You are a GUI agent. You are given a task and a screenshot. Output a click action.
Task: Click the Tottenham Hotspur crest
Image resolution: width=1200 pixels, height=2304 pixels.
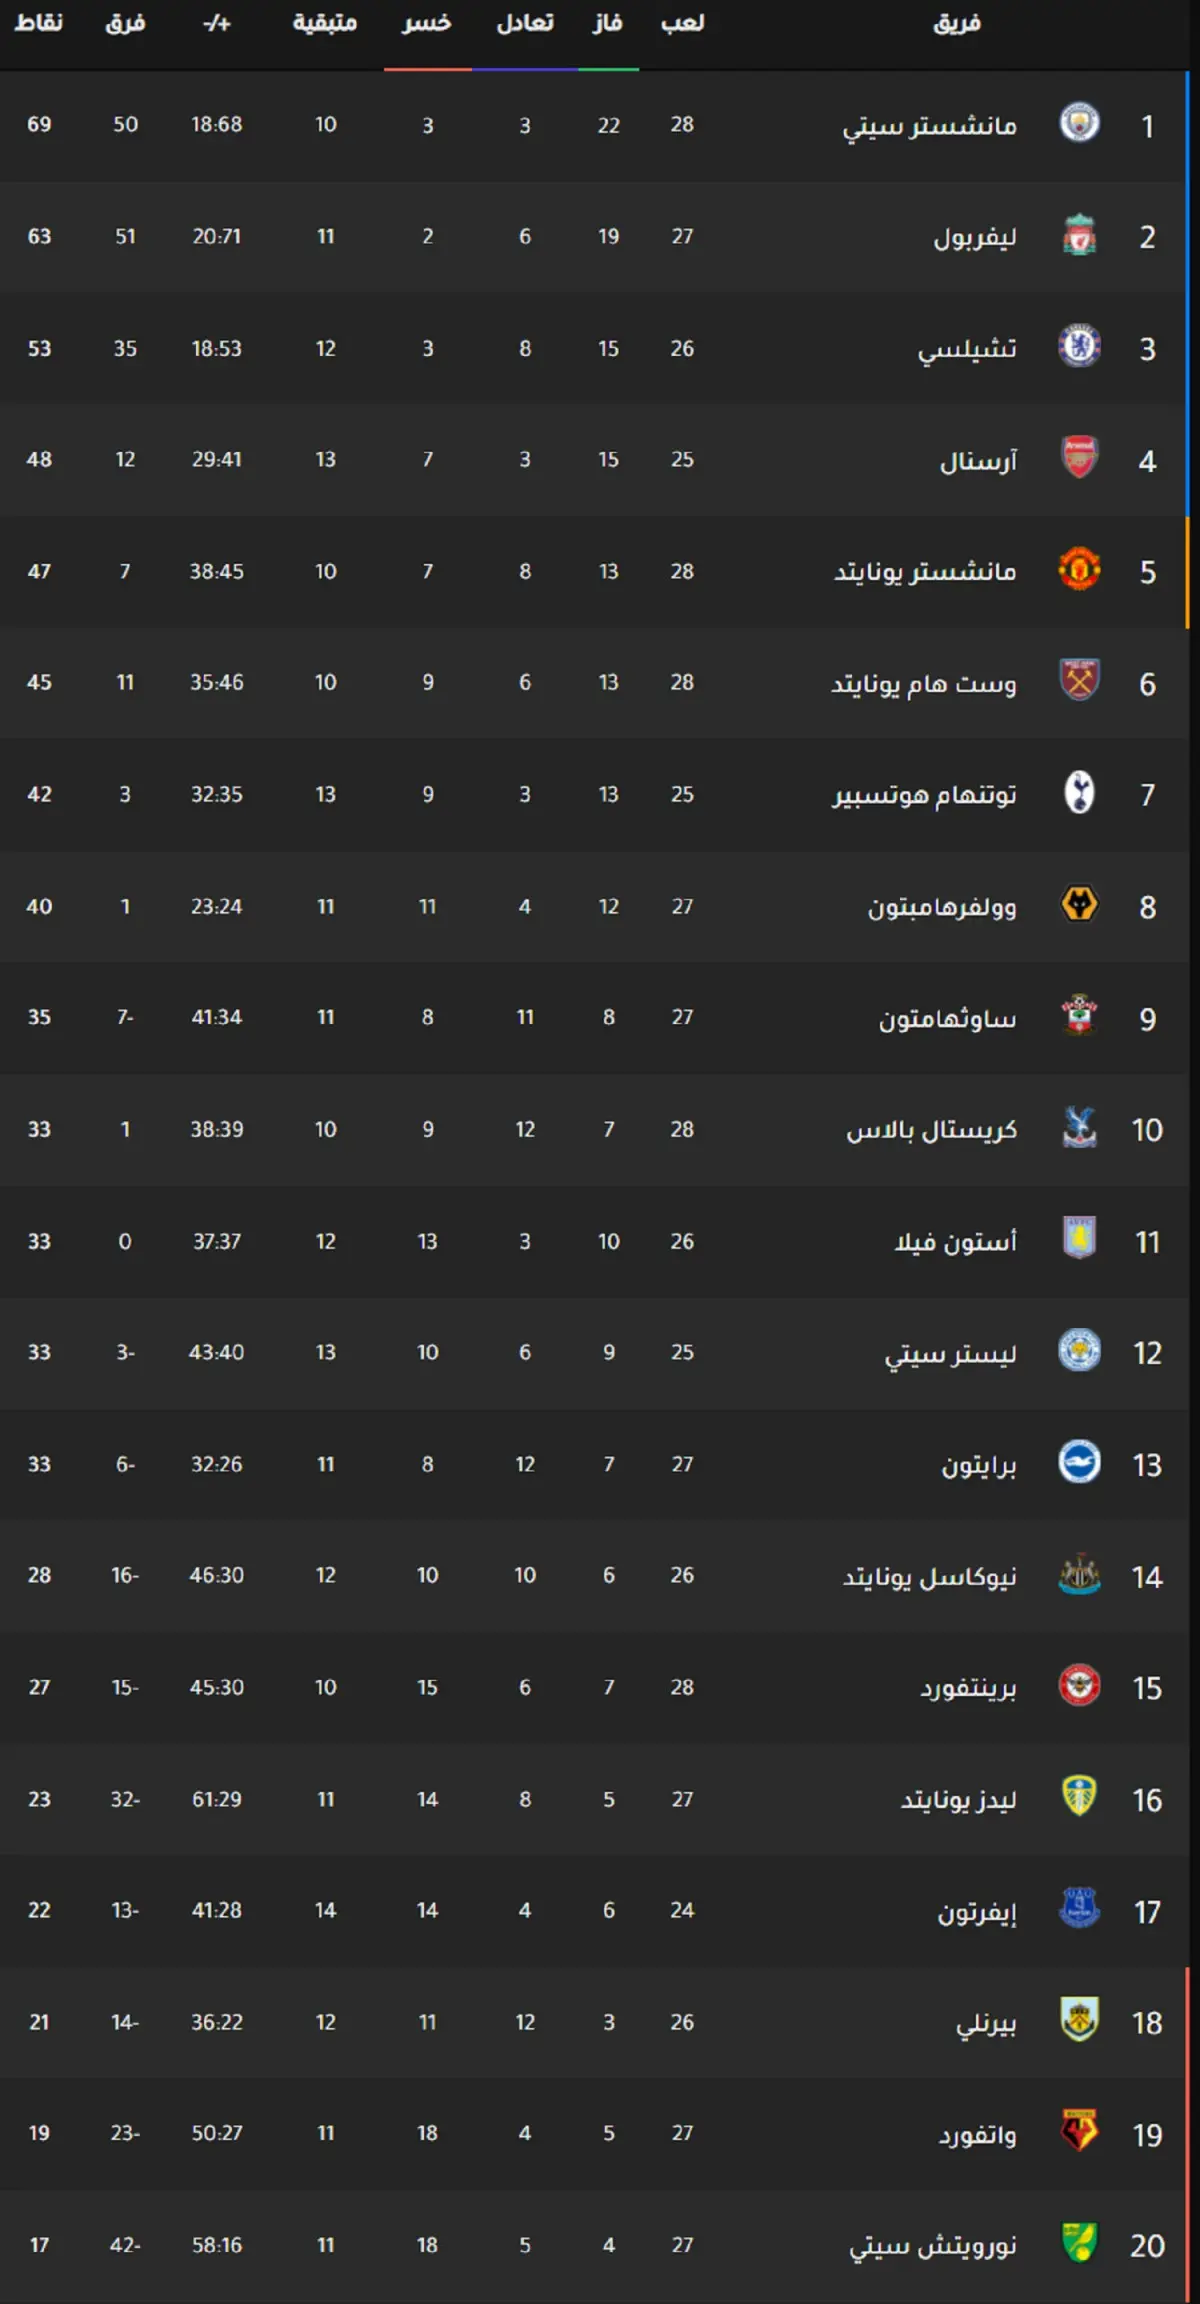(x=1079, y=794)
